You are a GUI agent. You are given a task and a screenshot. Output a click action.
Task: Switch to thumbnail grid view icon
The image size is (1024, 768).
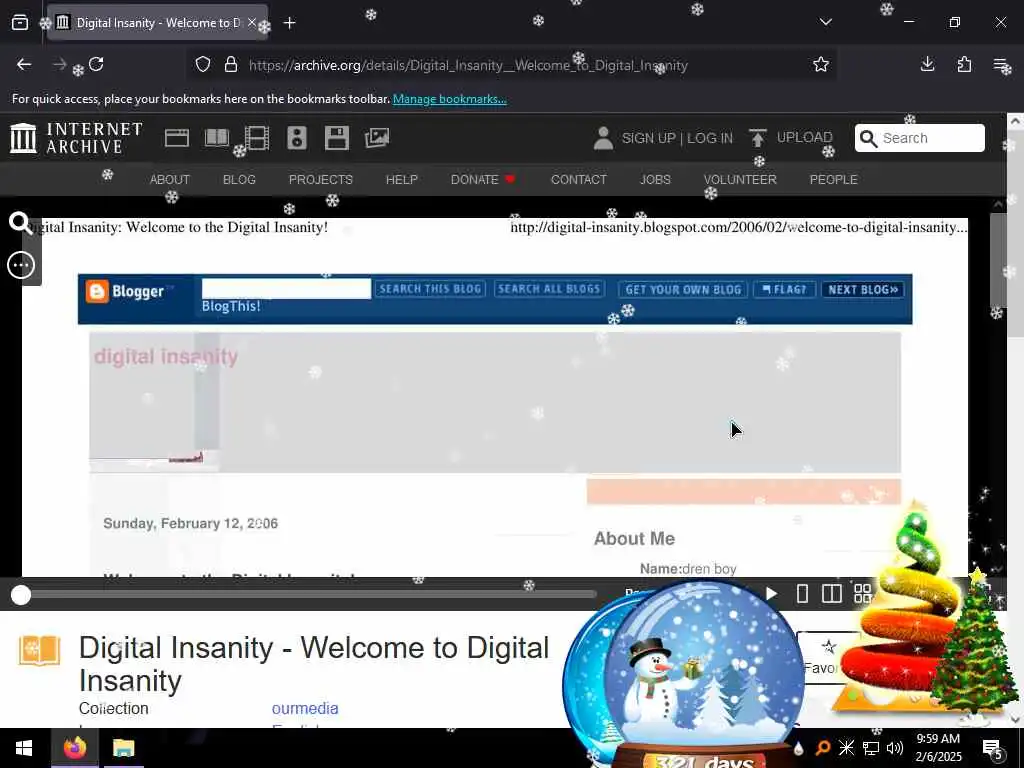click(x=863, y=594)
